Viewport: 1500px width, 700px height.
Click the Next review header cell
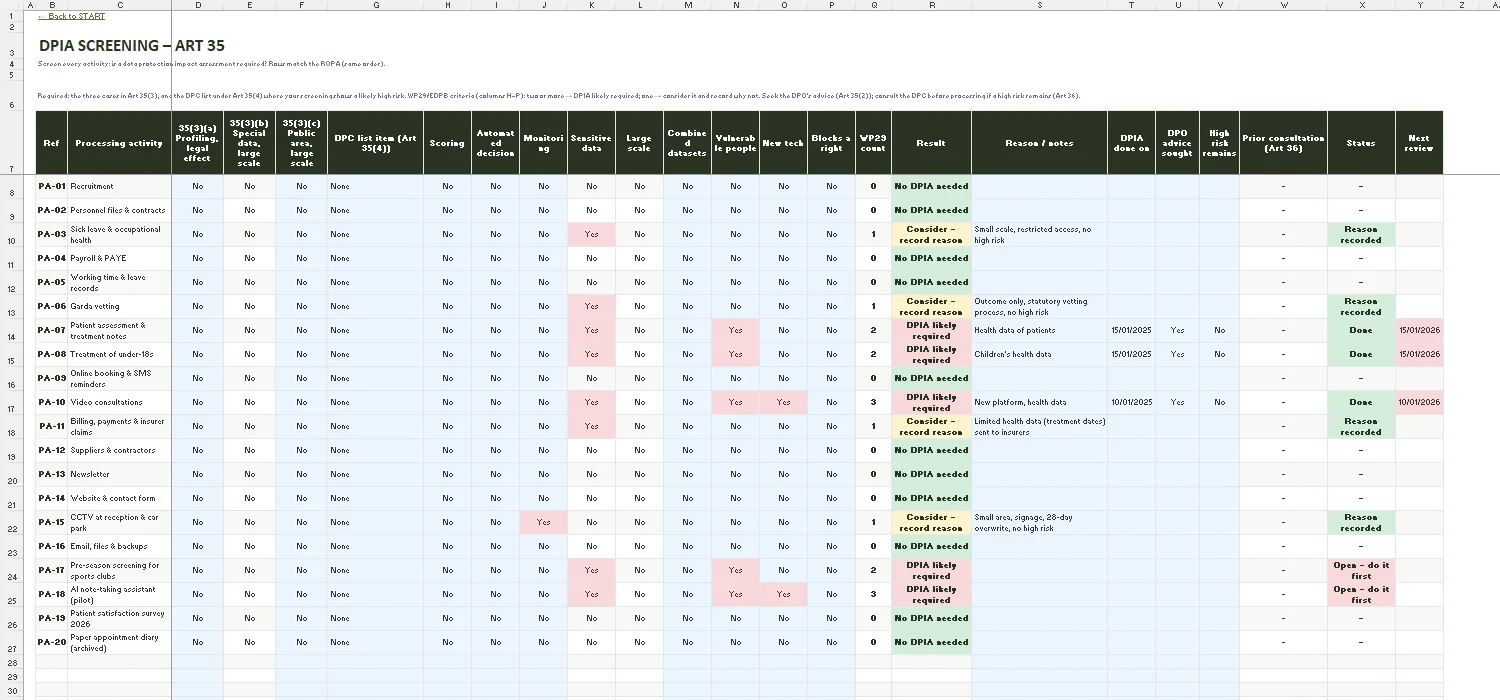[x=1420, y=143]
